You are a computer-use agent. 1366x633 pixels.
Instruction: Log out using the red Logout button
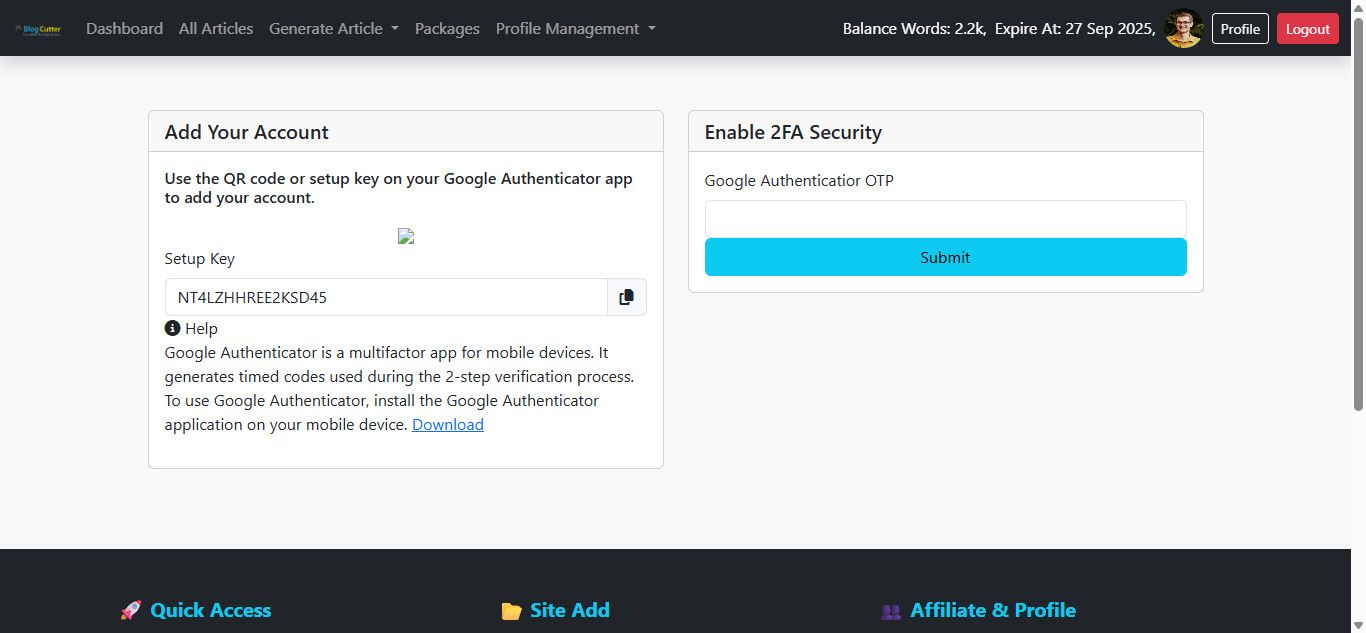[x=1307, y=29]
